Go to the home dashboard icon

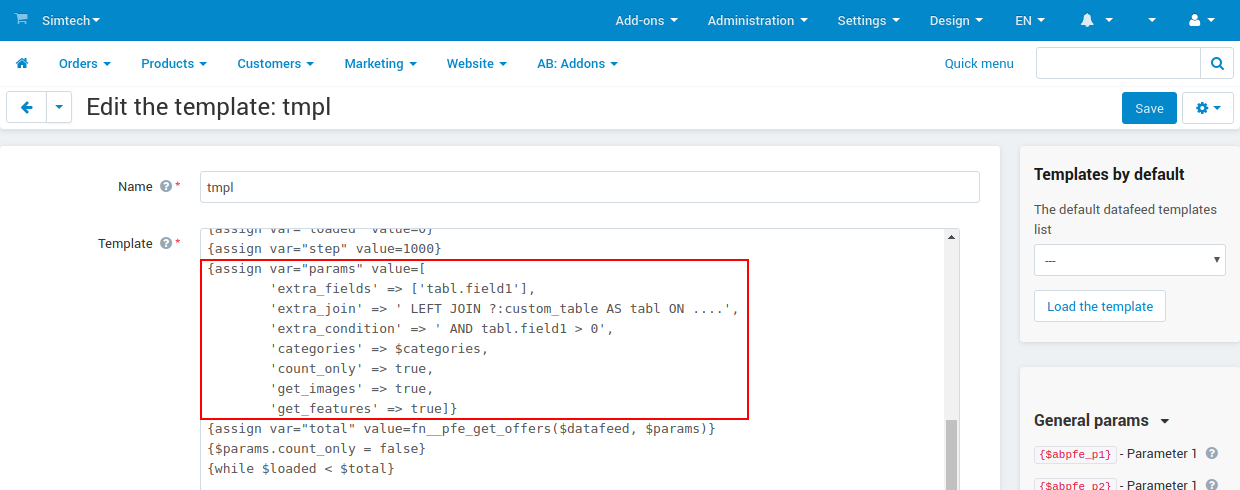click(x=22, y=63)
